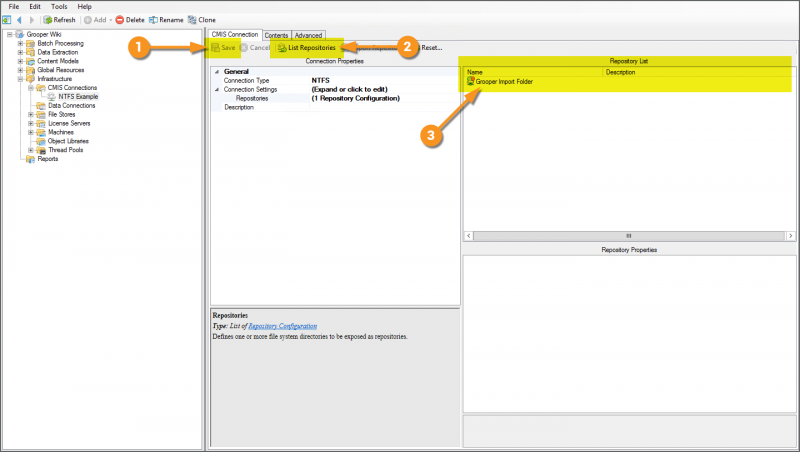Expand the Machines folder

(x=31, y=132)
